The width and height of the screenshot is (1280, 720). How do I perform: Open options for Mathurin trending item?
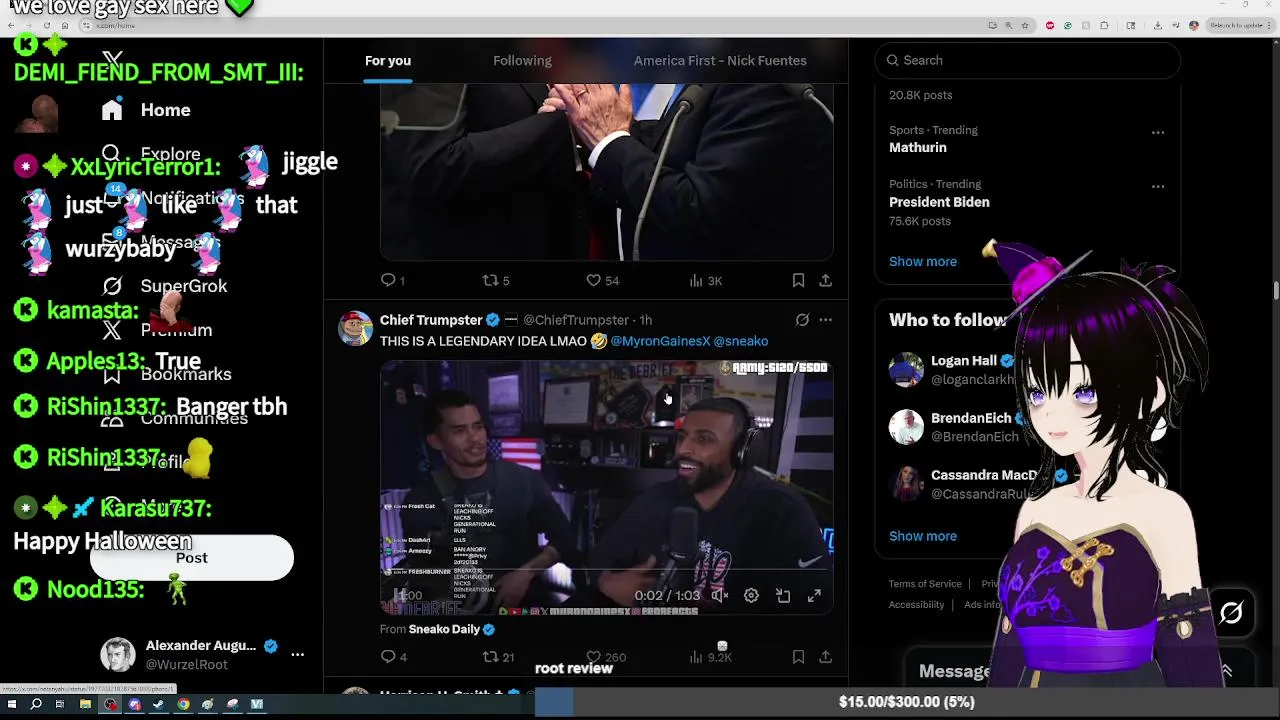click(1157, 132)
